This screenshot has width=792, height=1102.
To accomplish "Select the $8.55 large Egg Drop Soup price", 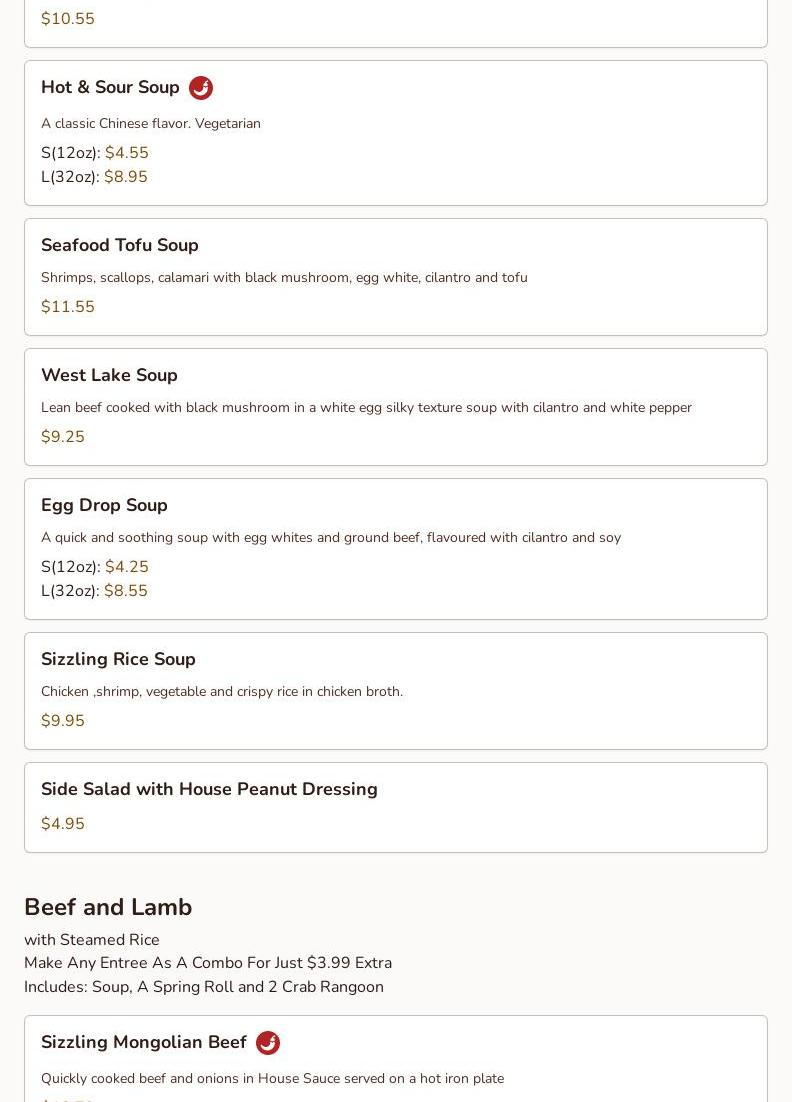I will click(x=126, y=591).
